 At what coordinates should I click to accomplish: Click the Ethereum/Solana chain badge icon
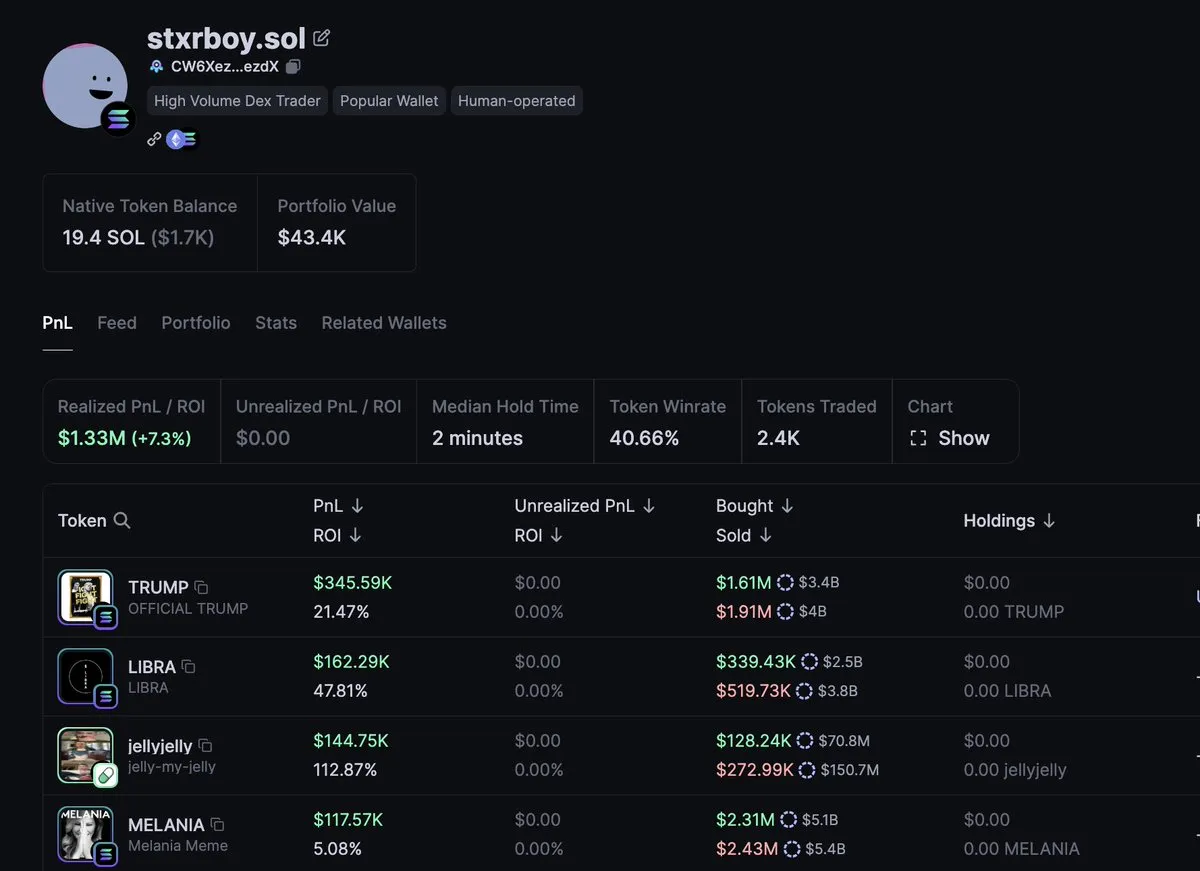click(182, 139)
